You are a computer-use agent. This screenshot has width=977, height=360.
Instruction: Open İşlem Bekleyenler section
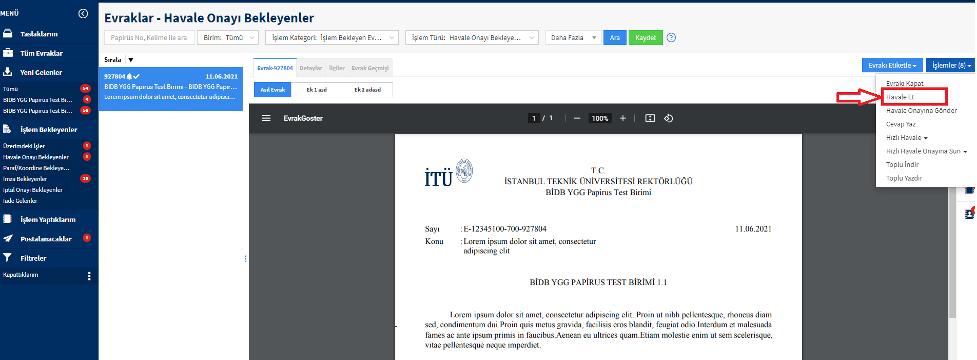pyautogui.click(x=49, y=130)
